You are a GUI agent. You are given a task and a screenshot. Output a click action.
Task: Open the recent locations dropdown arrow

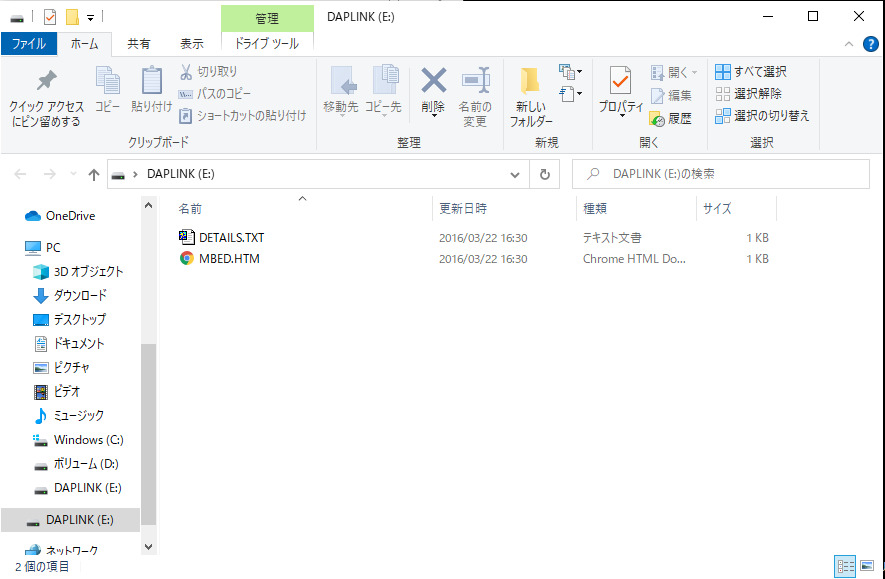[x=73, y=174]
